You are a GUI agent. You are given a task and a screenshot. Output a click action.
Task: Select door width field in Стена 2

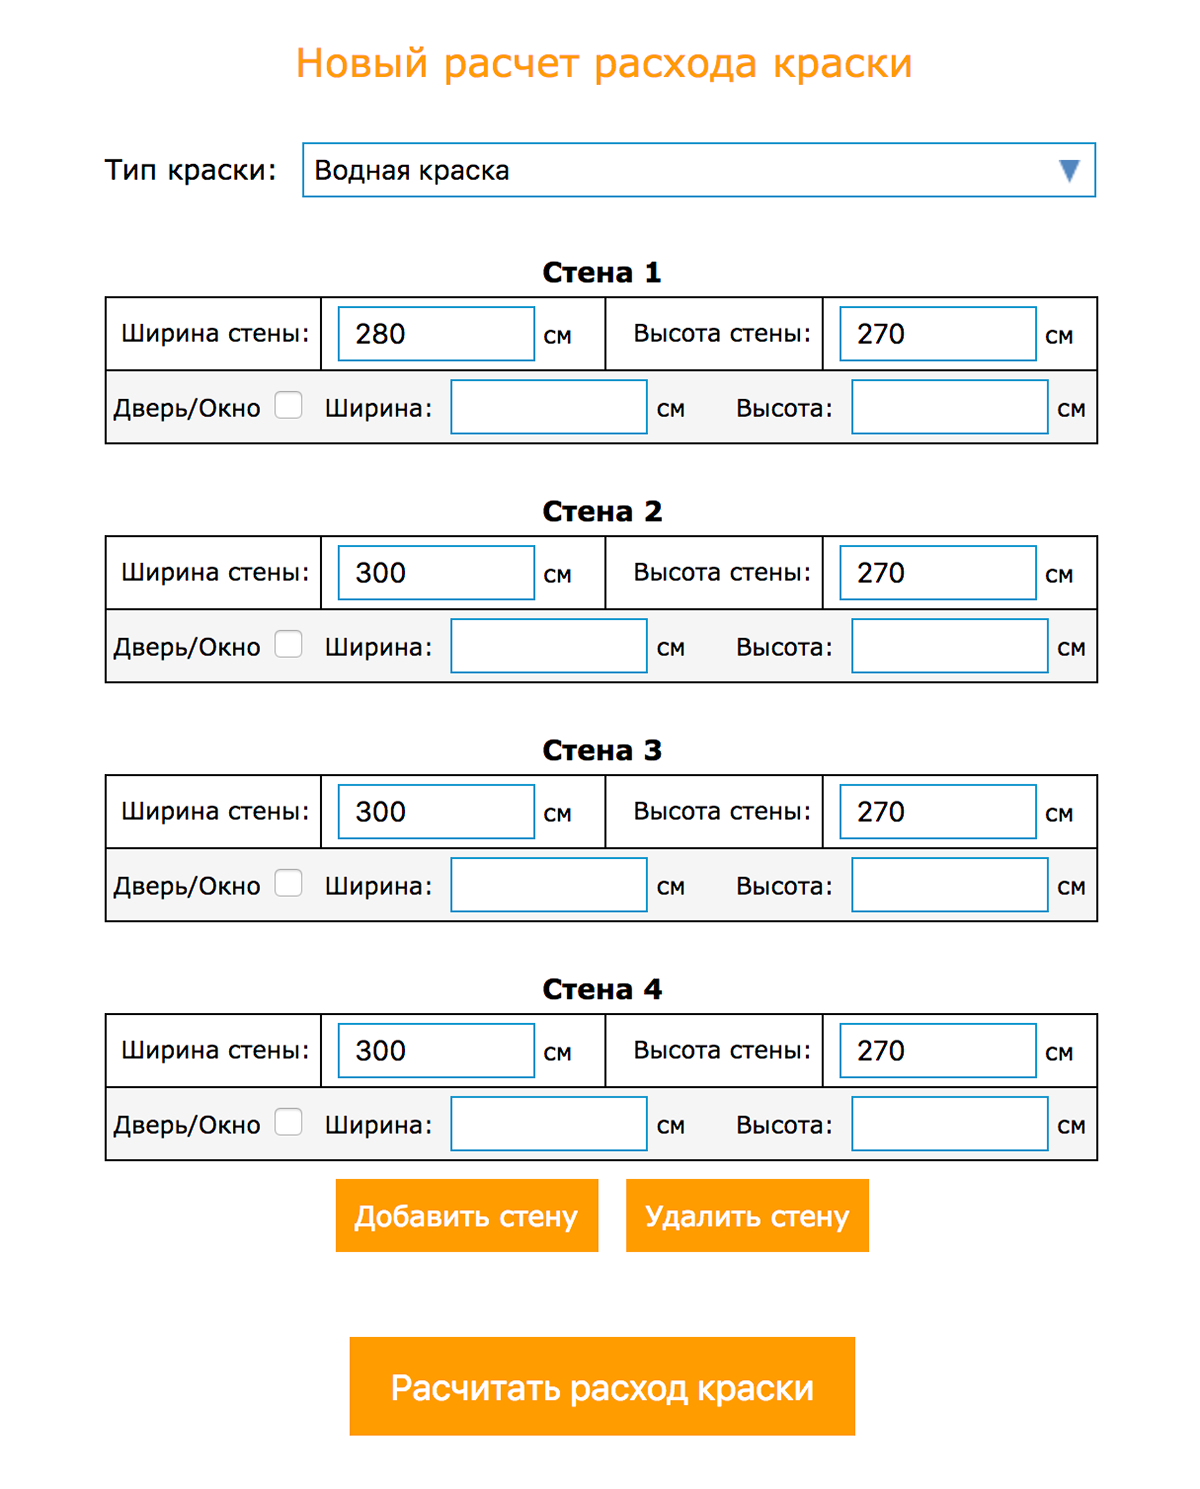coord(549,646)
